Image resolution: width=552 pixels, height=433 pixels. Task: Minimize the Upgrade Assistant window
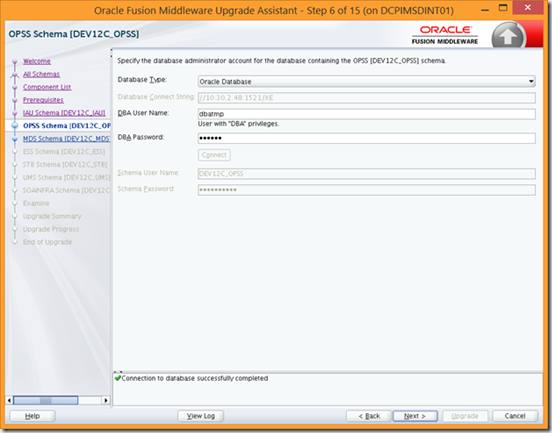[x=485, y=9]
